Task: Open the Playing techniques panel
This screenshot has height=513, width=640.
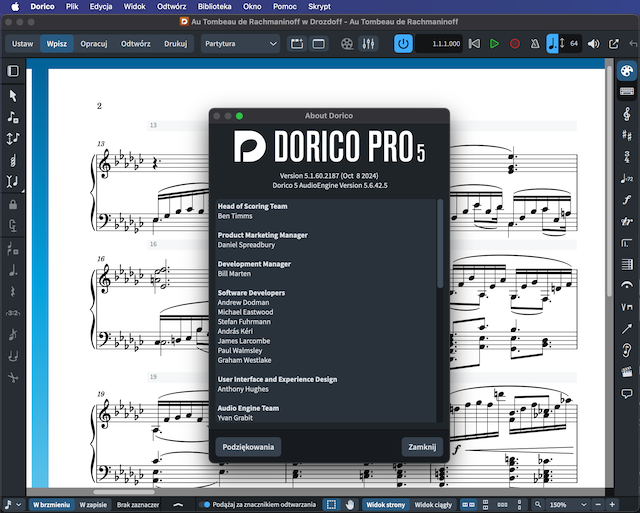Action: pyautogui.click(x=627, y=307)
